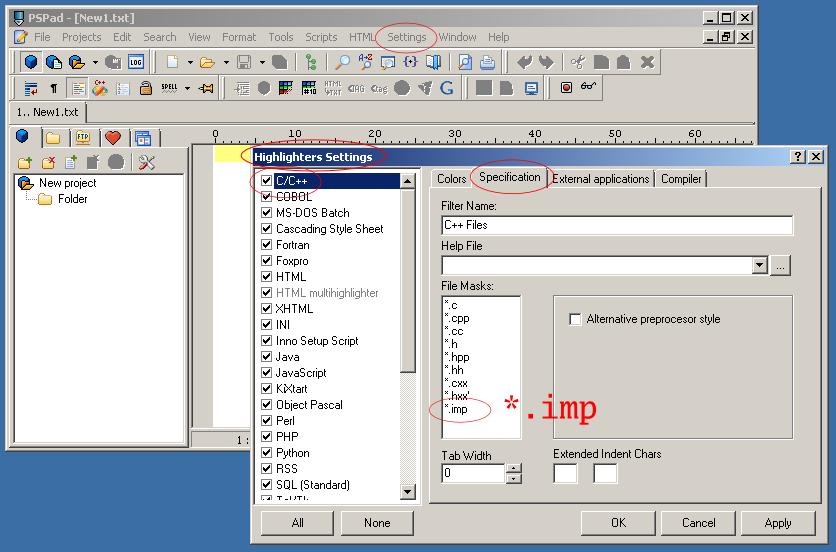Switch to the Compiler tab
836x552 pixels.
[x=681, y=179]
